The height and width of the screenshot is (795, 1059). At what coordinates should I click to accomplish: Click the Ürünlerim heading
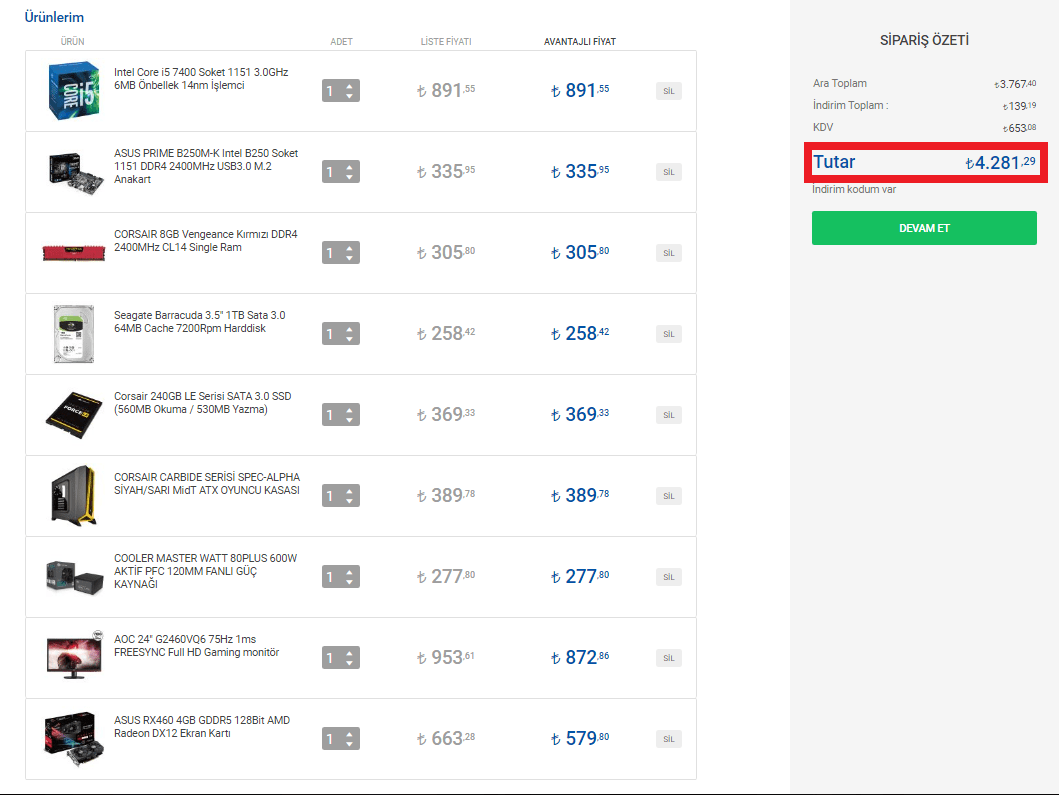click(x=54, y=18)
